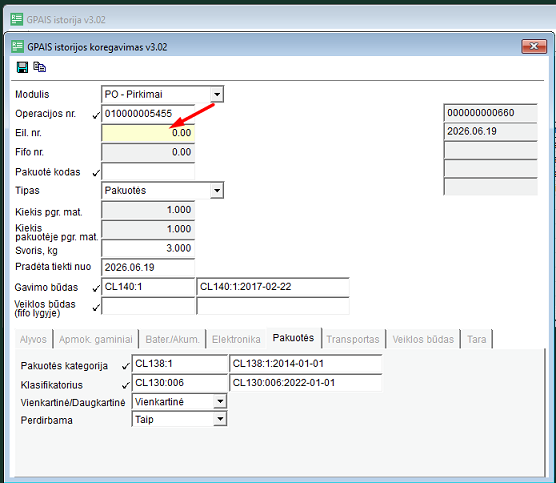Click the copy record toolbar icon
The image size is (556, 483).
[x=39, y=67]
